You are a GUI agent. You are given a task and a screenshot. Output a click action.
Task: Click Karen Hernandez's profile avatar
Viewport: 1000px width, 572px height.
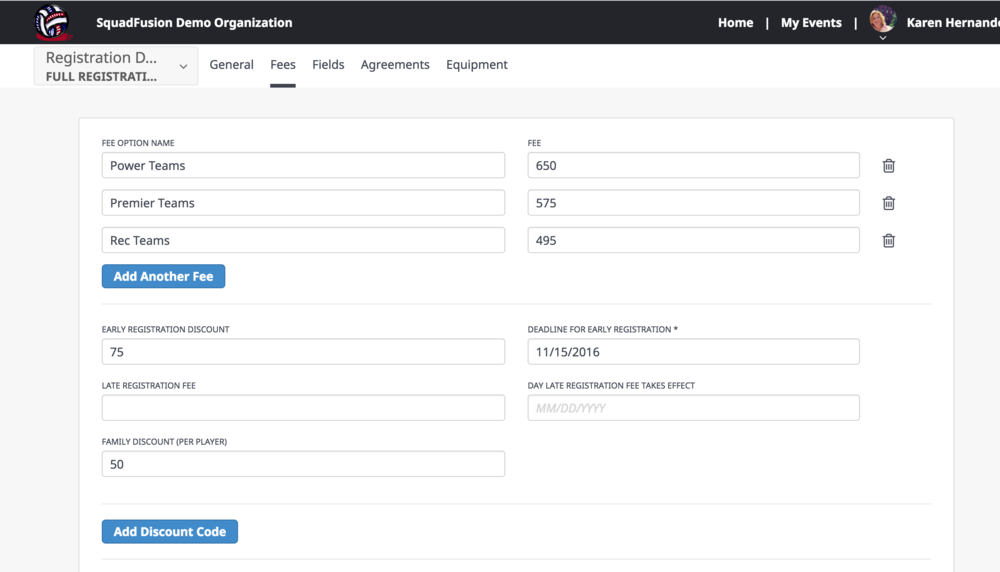tap(882, 19)
